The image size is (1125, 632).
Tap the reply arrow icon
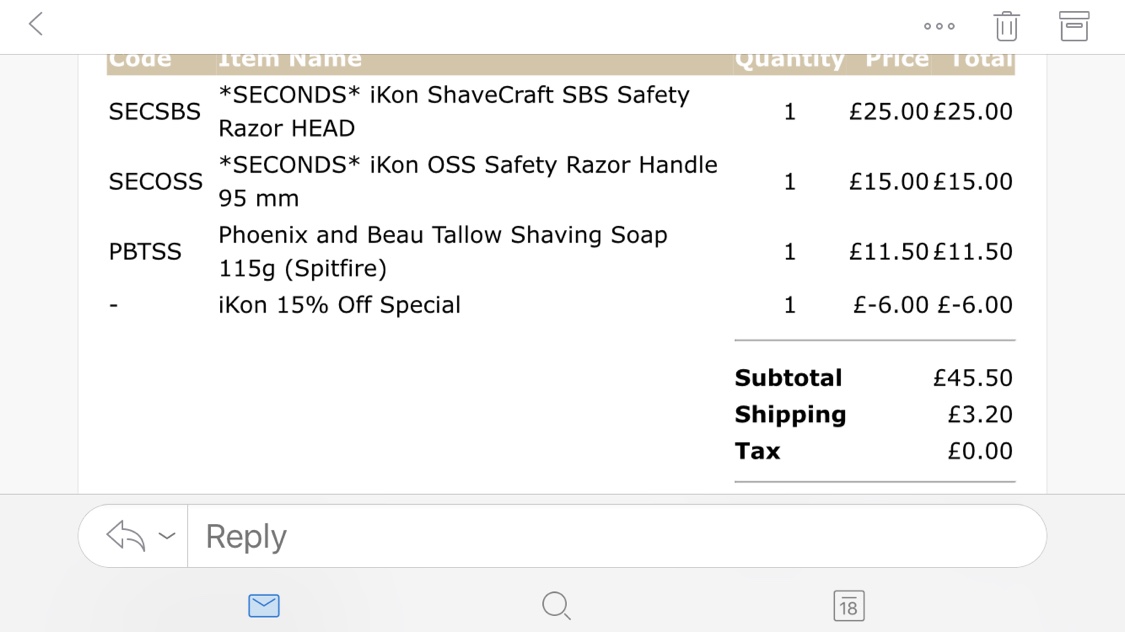(x=126, y=536)
